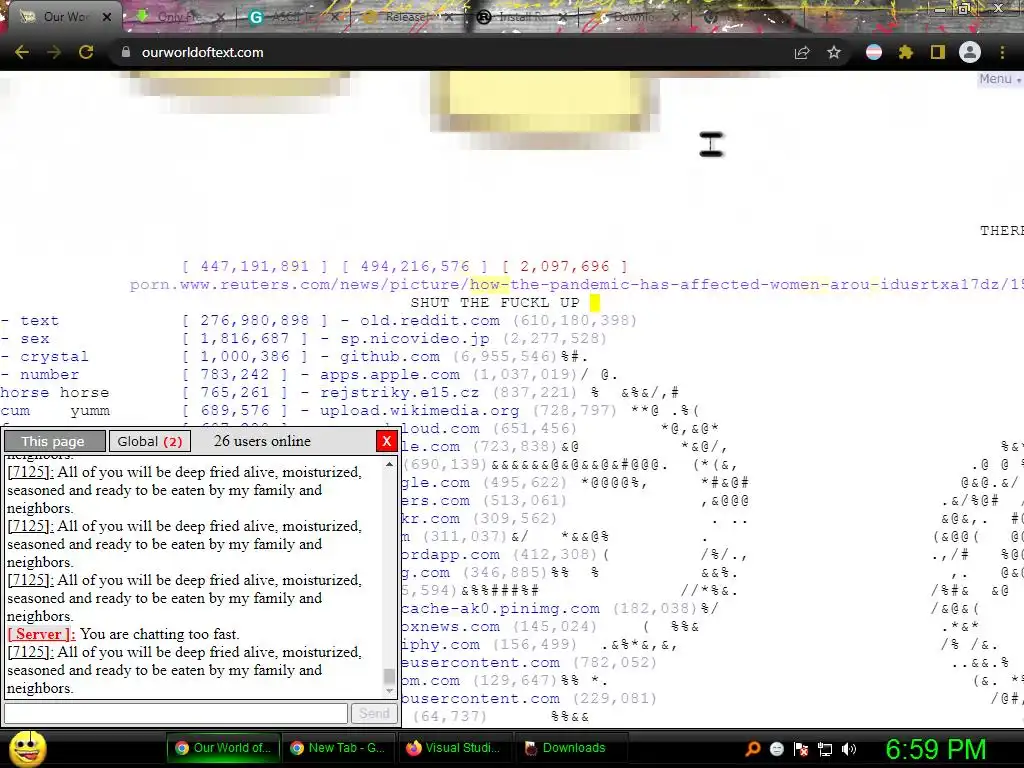
Task: Click the last [7125] username in chat
Action: click(x=30, y=652)
